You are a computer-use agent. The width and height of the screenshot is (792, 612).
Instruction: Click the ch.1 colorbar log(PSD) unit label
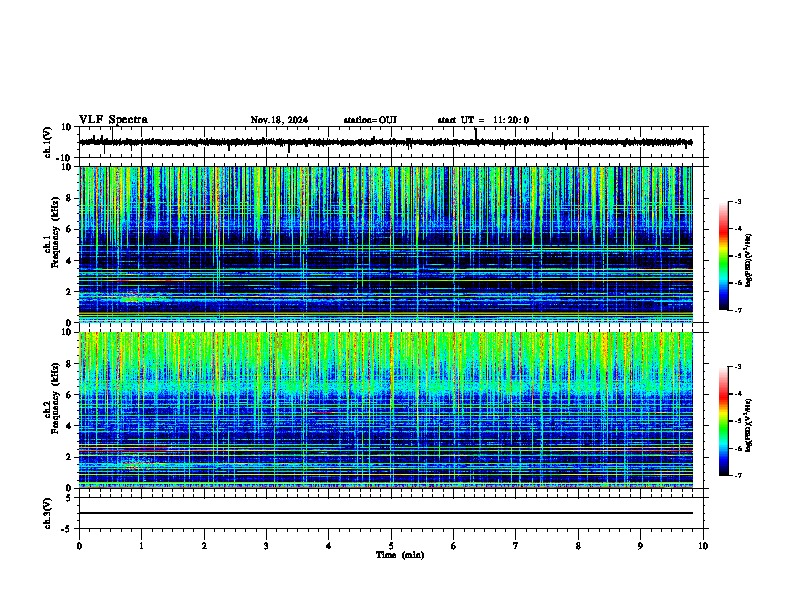(x=748, y=260)
